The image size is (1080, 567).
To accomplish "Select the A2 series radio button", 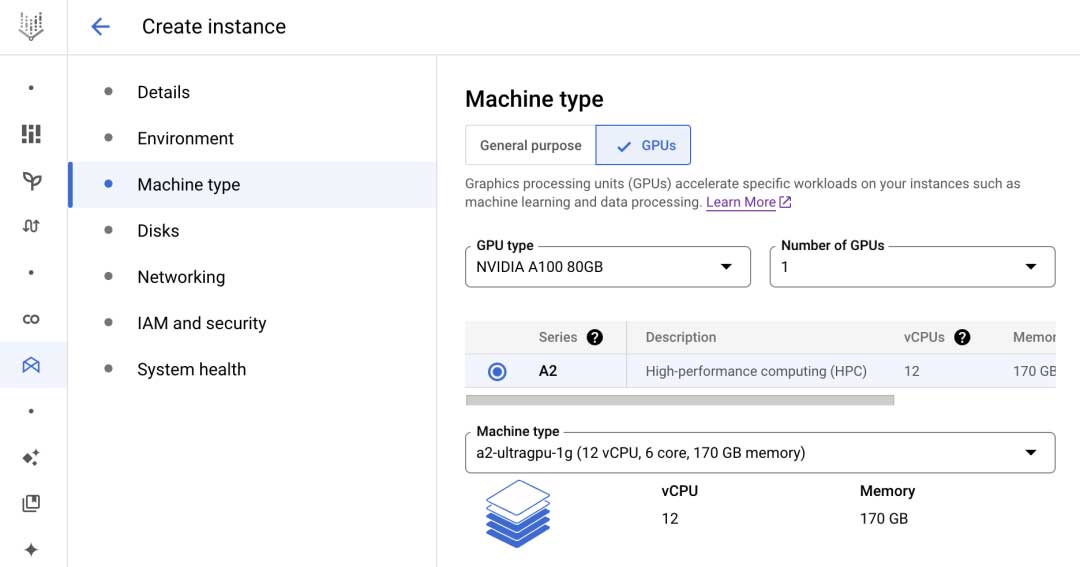I will point(497,372).
